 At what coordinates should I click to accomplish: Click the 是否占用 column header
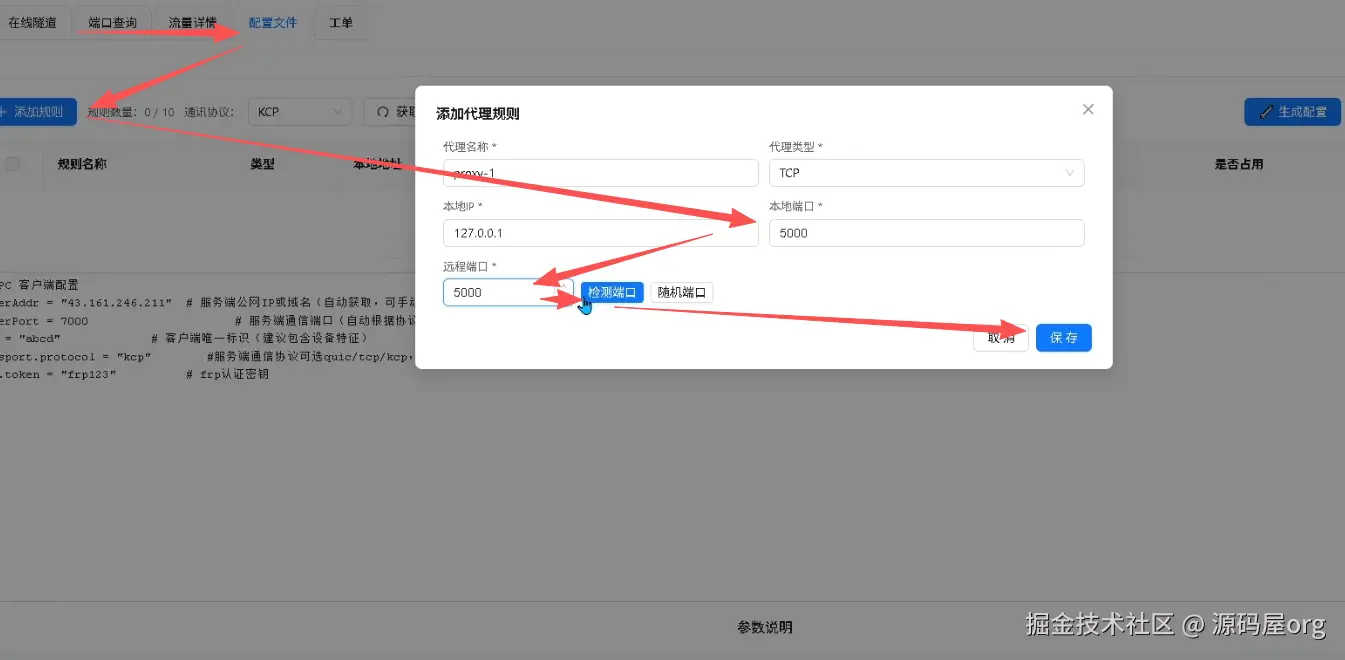1239,164
